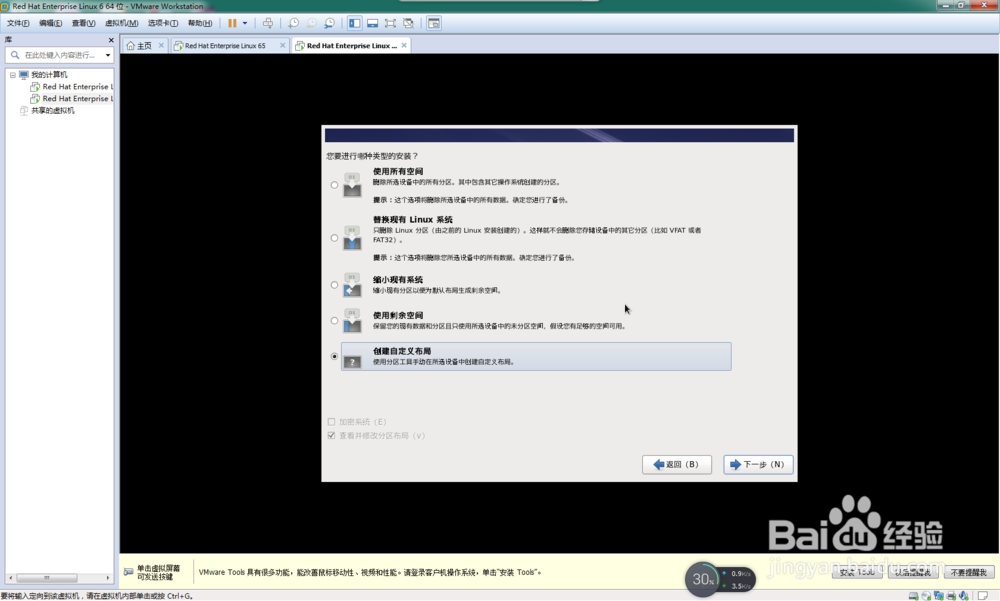The image size is (1000, 601).
Task: Click the 创建自定义布局 question mark icon
Action: (352, 362)
